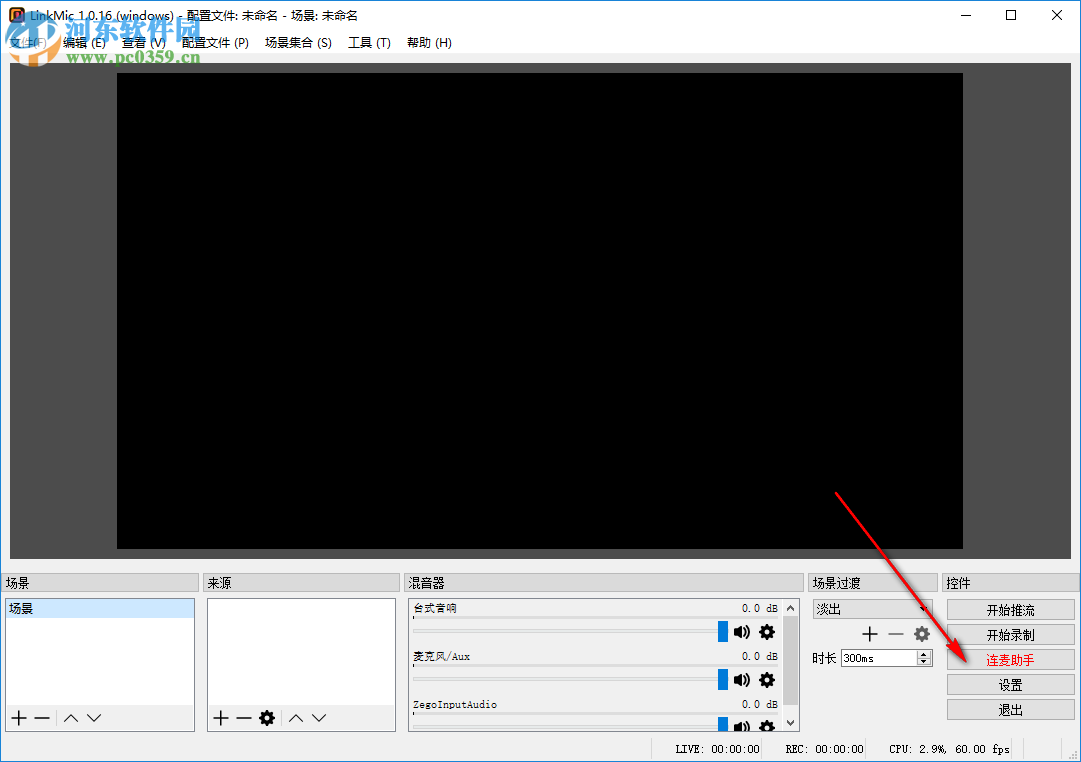Screen dimensions: 1081x762
Task: Mute the 麦克风/Aux channel
Action: pyautogui.click(x=742, y=680)
